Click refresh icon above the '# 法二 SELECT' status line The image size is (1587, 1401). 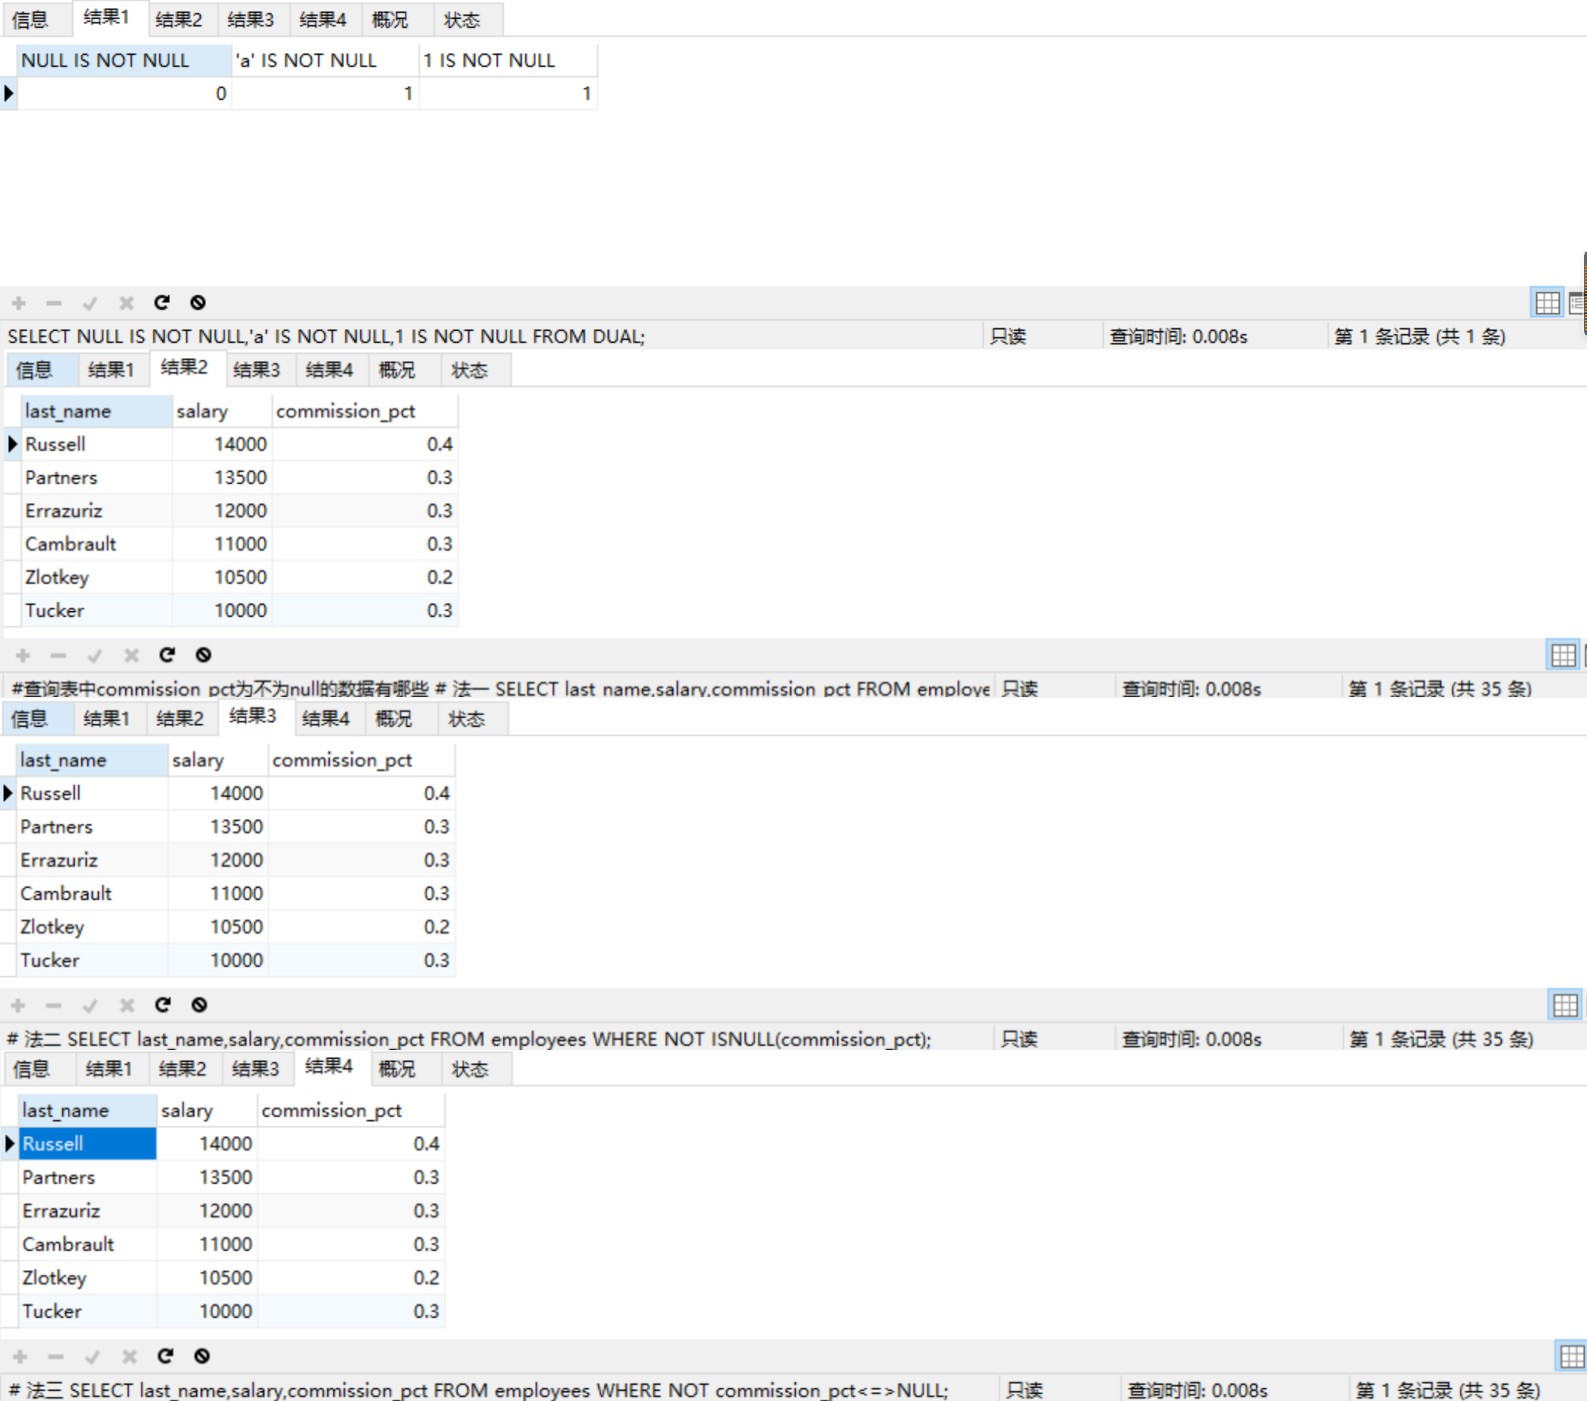pos(163,1005)
